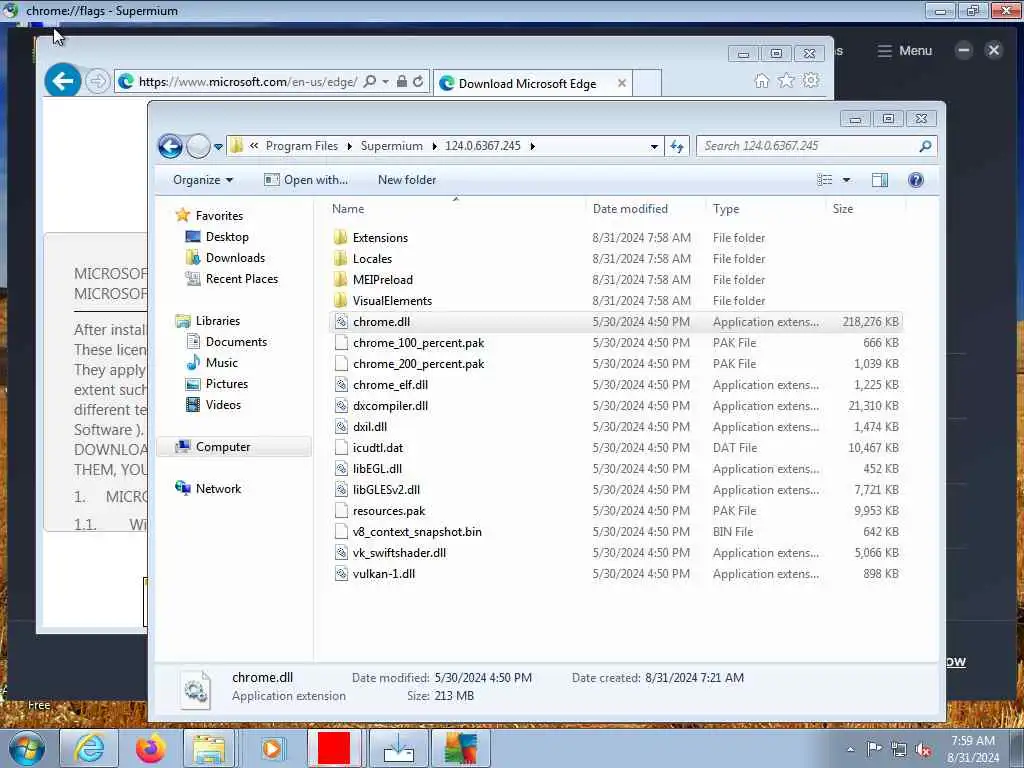Select Recent Places in navigation pane
Screen dimensions: 1024x768
pyautogui.click(x=242, y=278)
